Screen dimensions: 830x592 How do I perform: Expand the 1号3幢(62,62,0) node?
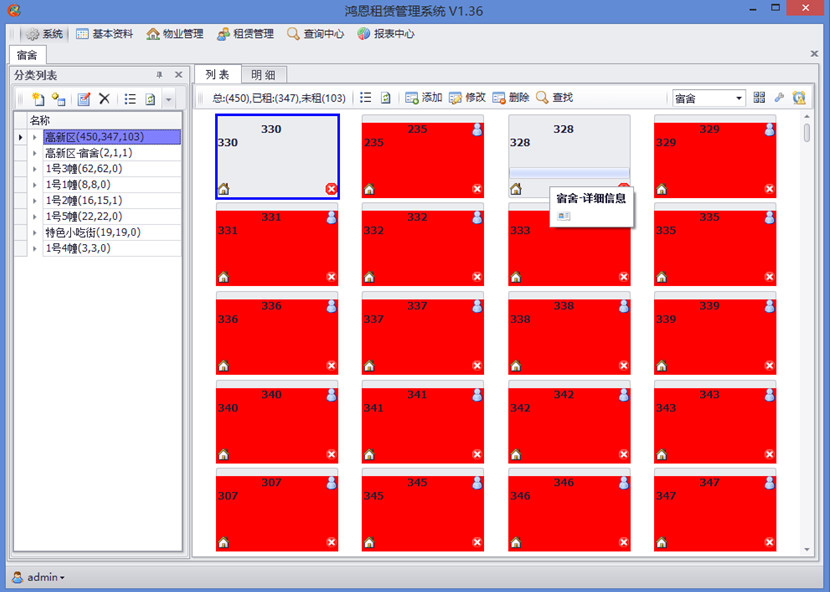34,169
